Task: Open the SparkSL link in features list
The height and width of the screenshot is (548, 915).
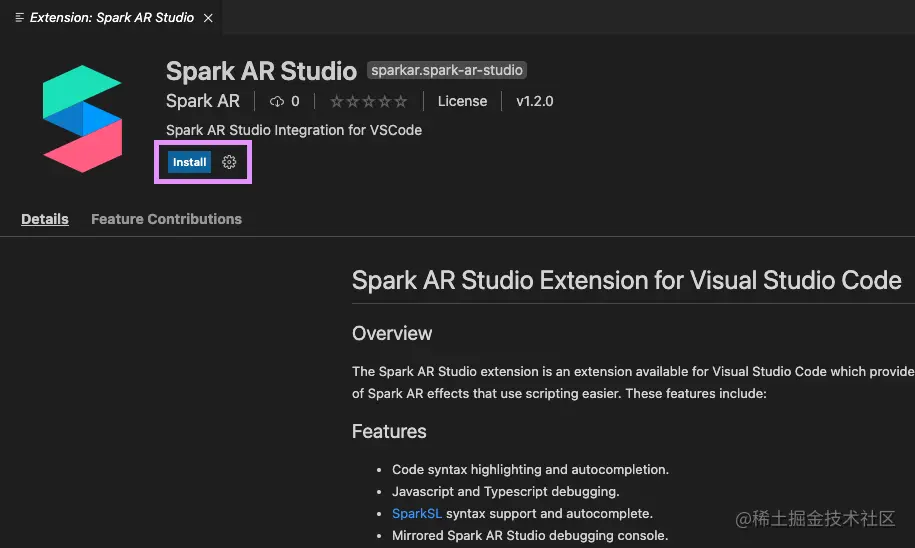Action: [417, 514]
